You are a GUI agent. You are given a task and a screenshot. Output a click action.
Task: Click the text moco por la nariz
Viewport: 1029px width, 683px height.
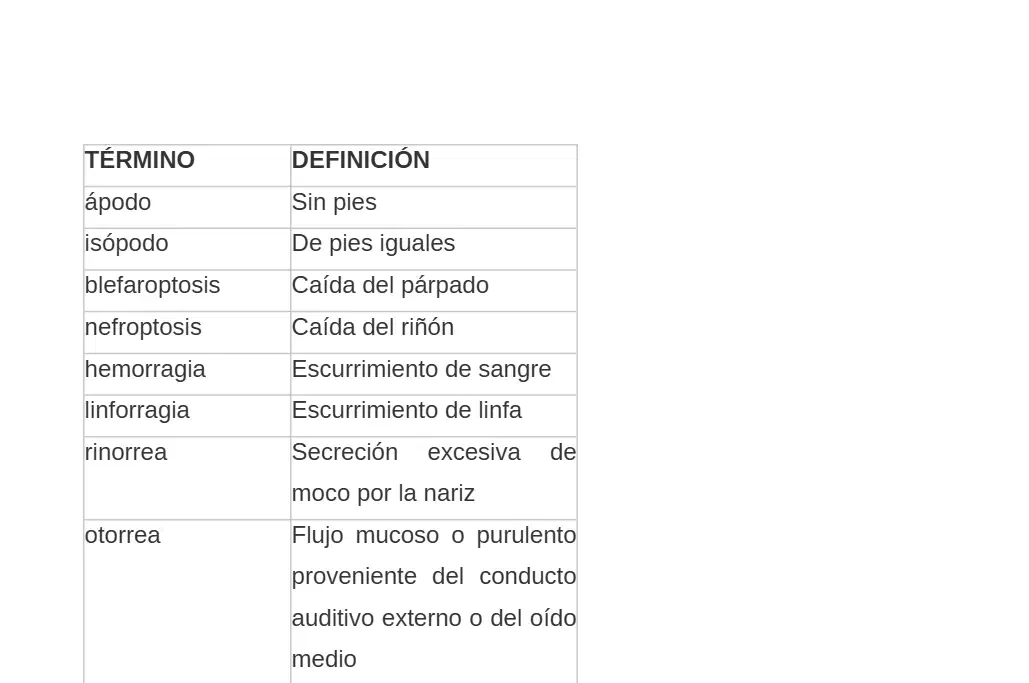click(x=383, y=493)
